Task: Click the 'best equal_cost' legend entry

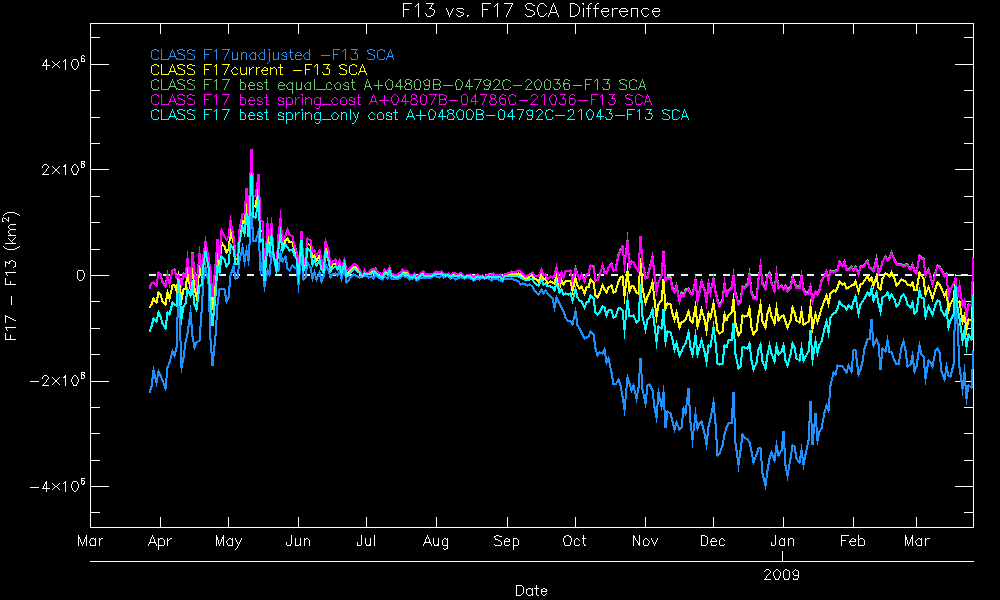Action: [398, 85]
